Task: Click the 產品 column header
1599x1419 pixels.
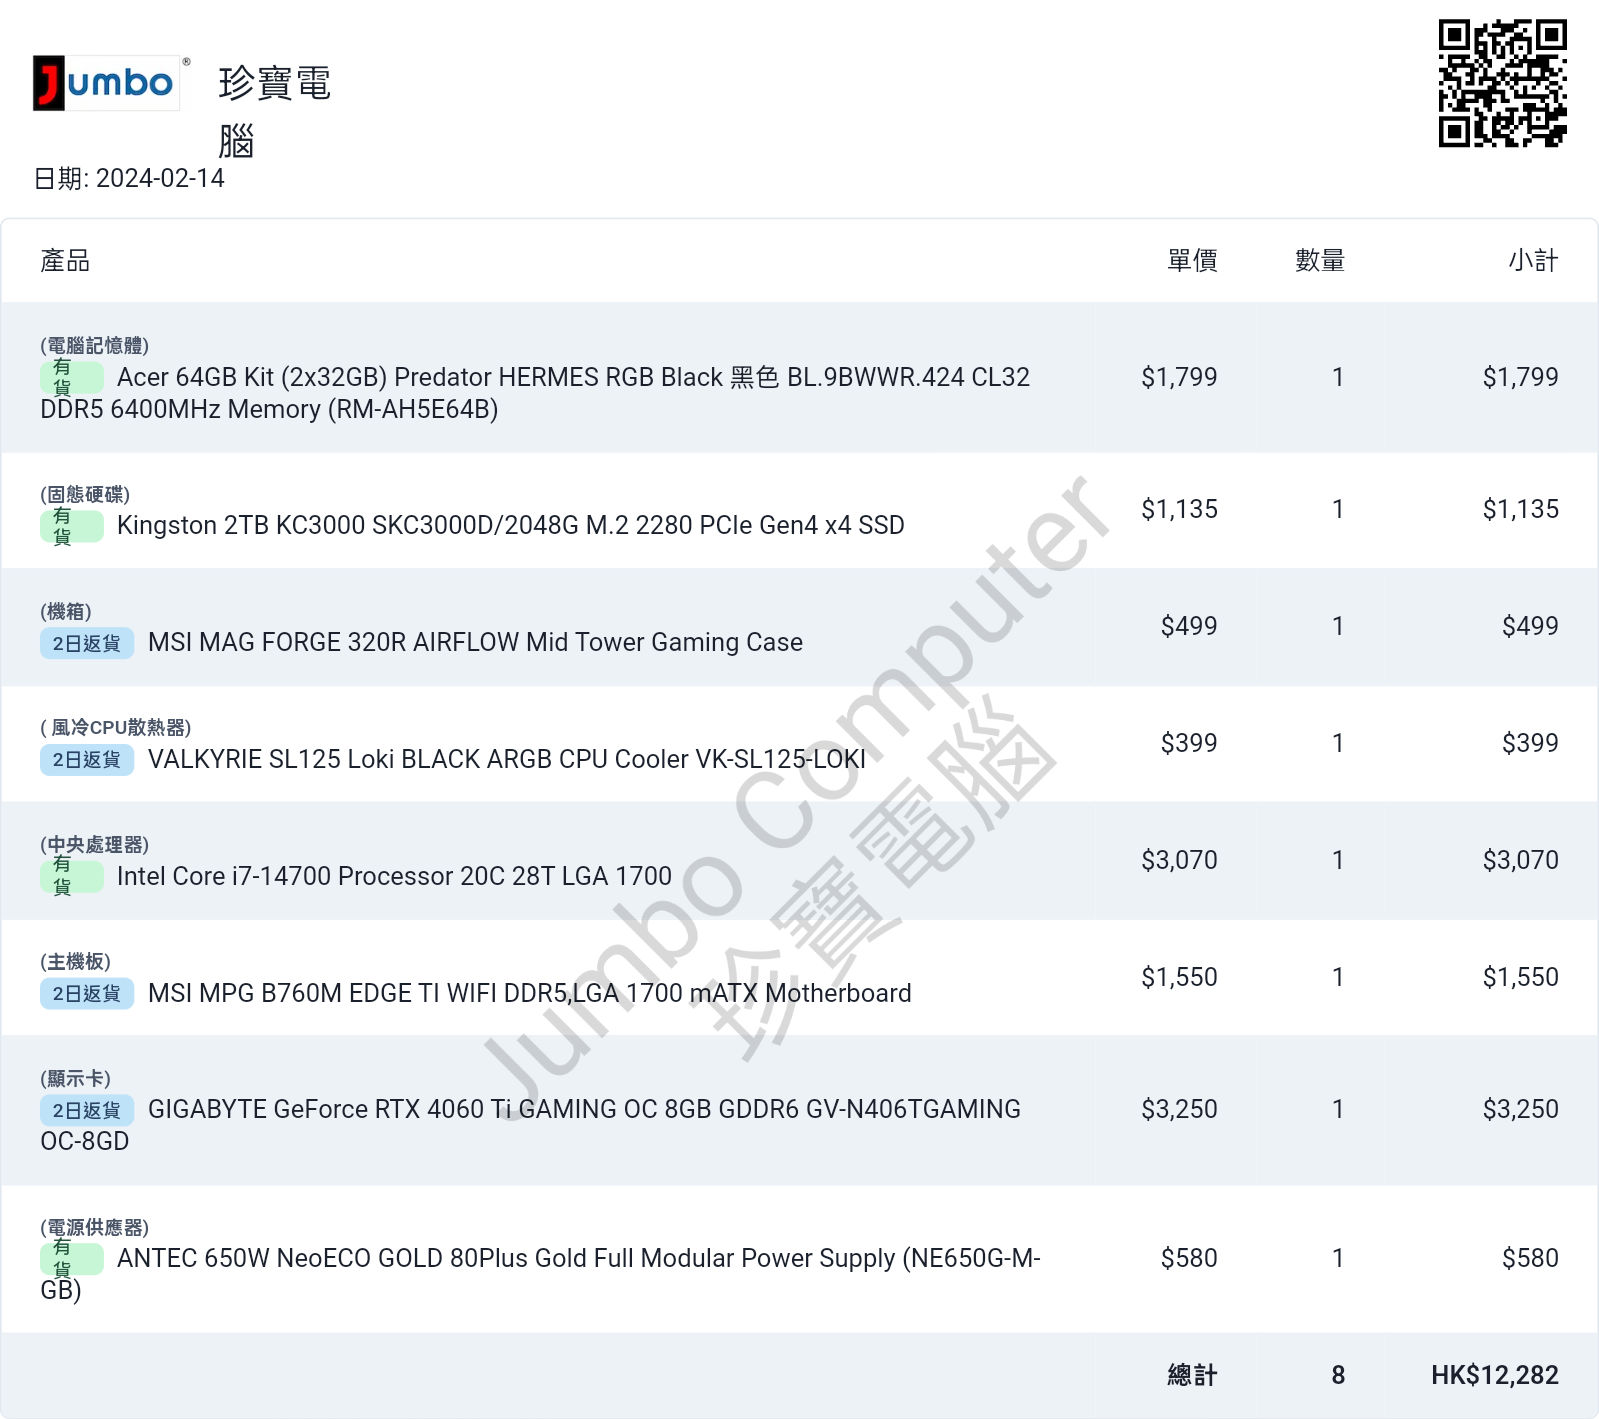Action: point(65,261)
